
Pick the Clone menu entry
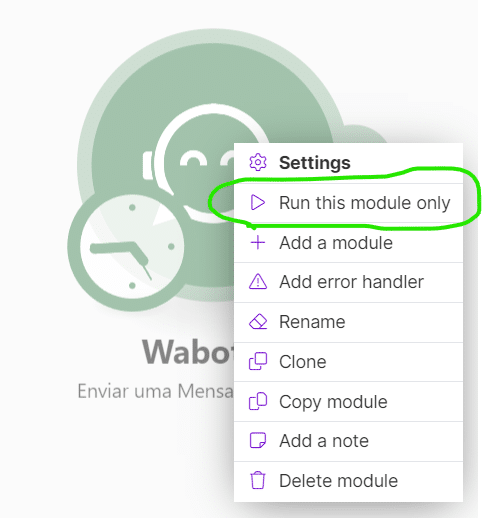coord(348,362)
